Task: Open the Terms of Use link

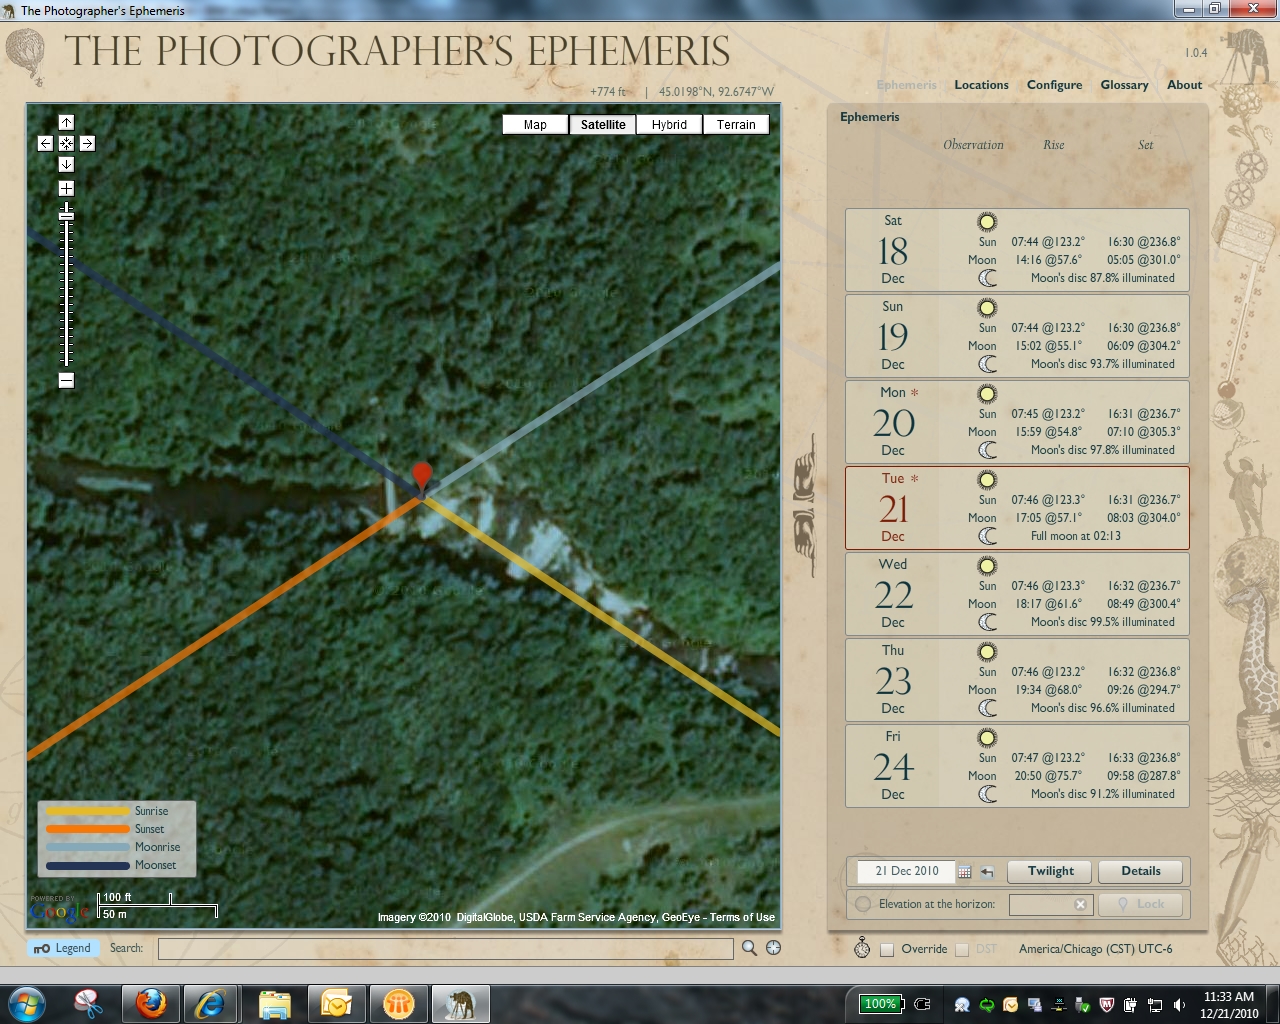Action: (x=742, y=917)
